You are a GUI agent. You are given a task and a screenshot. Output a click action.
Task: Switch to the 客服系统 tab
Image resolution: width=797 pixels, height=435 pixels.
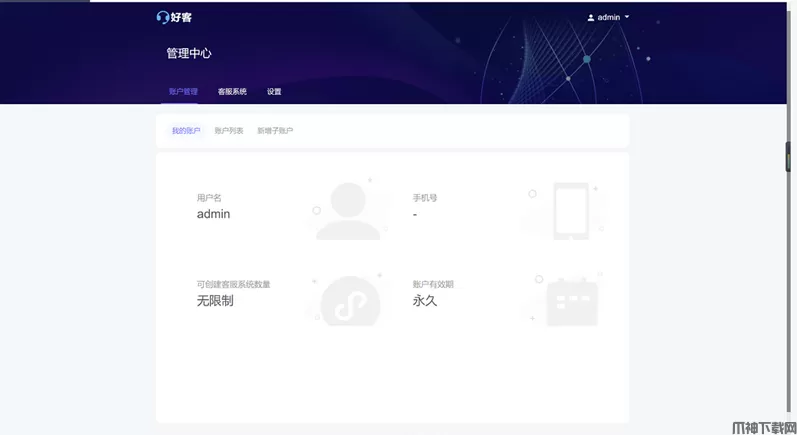coord(232,91)
